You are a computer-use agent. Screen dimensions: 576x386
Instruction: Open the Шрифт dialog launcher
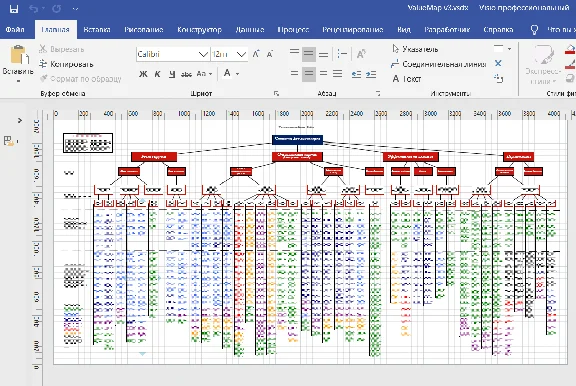pos(276,94)
